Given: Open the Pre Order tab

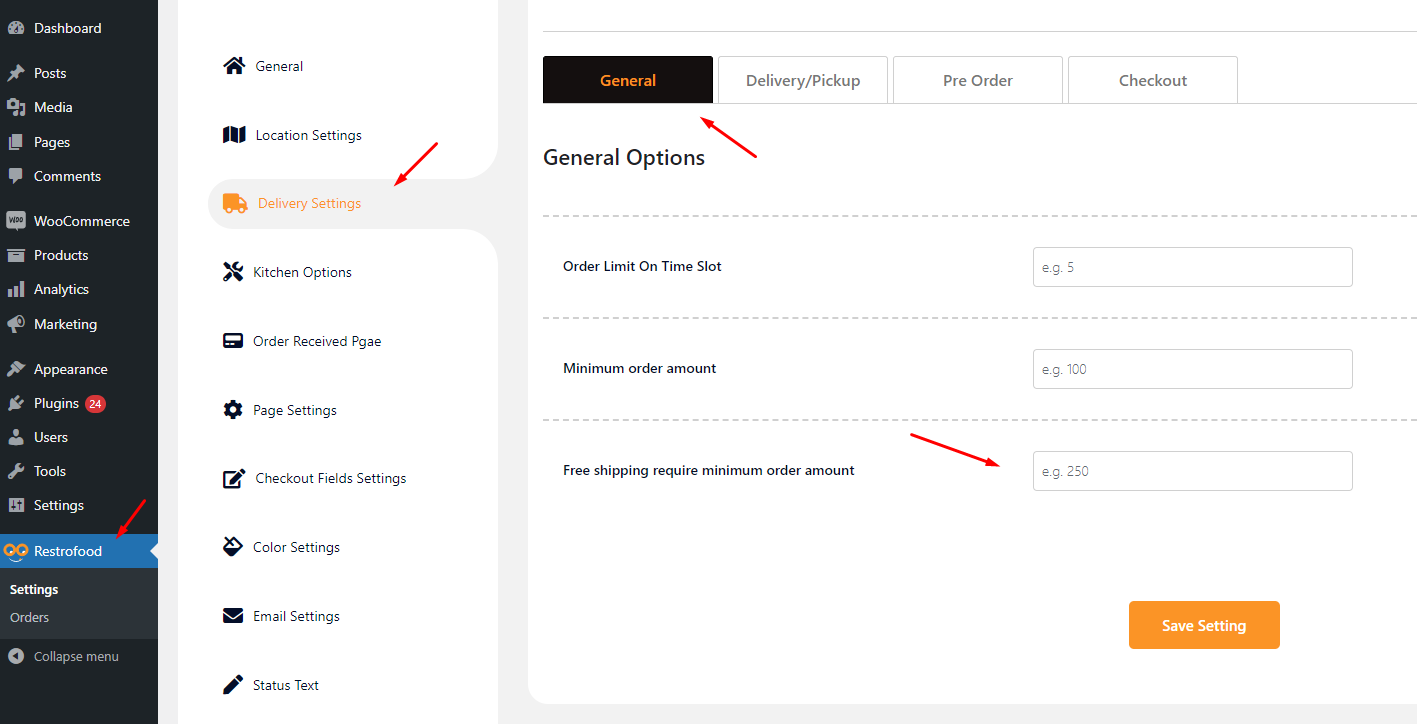Looking at the screenshot, I should [978, 80].
